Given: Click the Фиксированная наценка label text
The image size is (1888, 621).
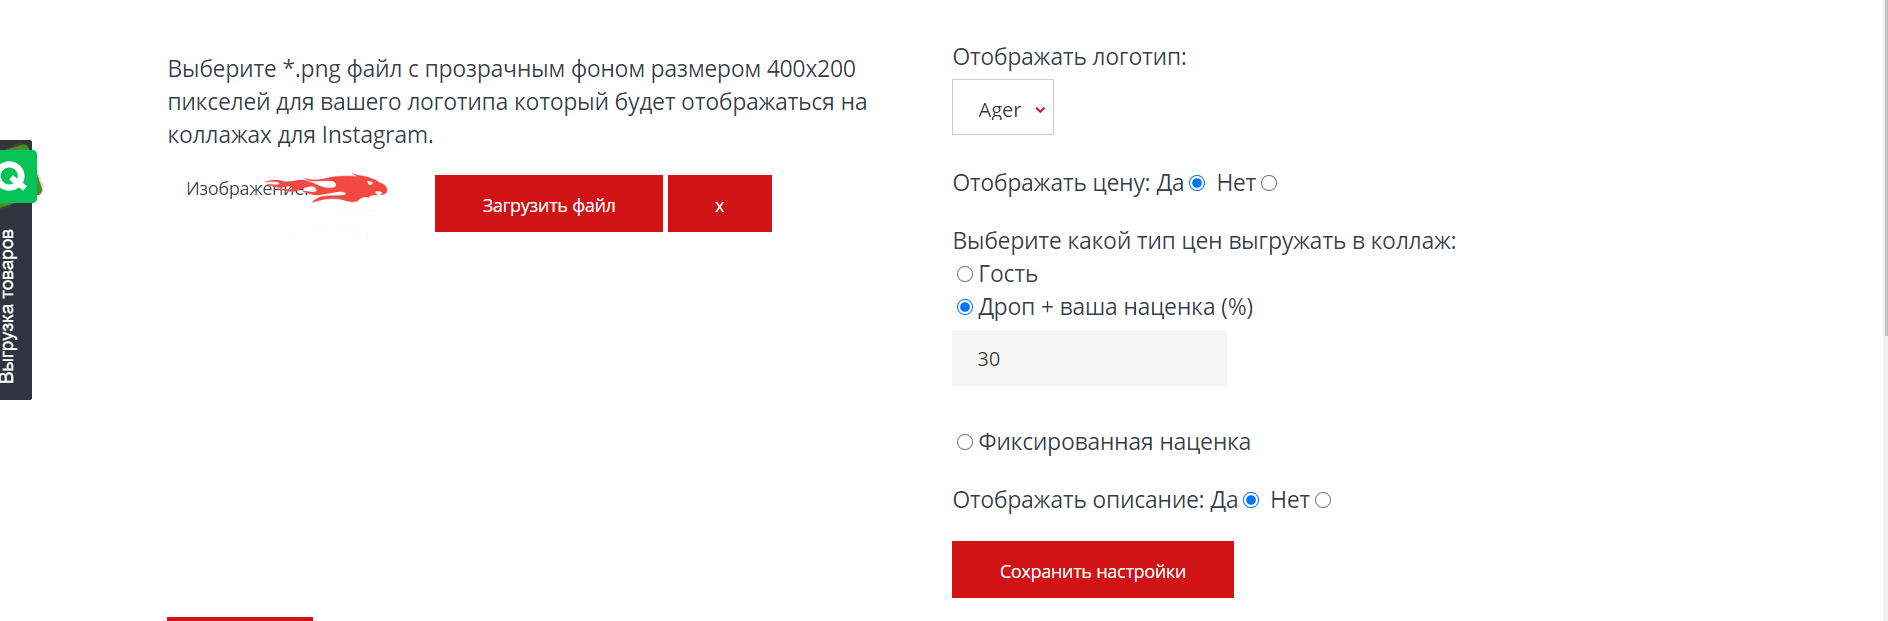Looking at the screenshot, I should pos(1114,442).
